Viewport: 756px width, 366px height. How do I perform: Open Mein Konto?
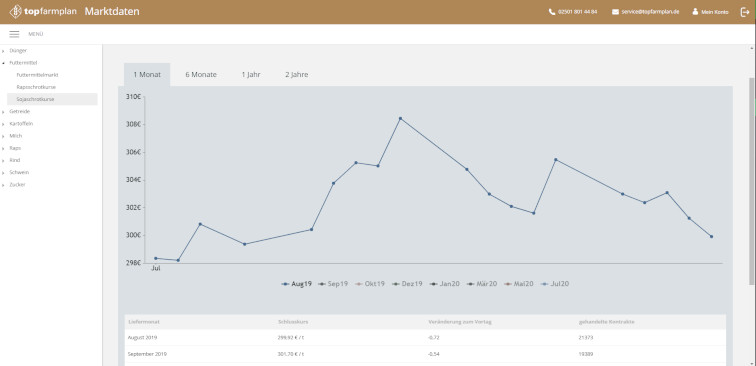point(715,12)
